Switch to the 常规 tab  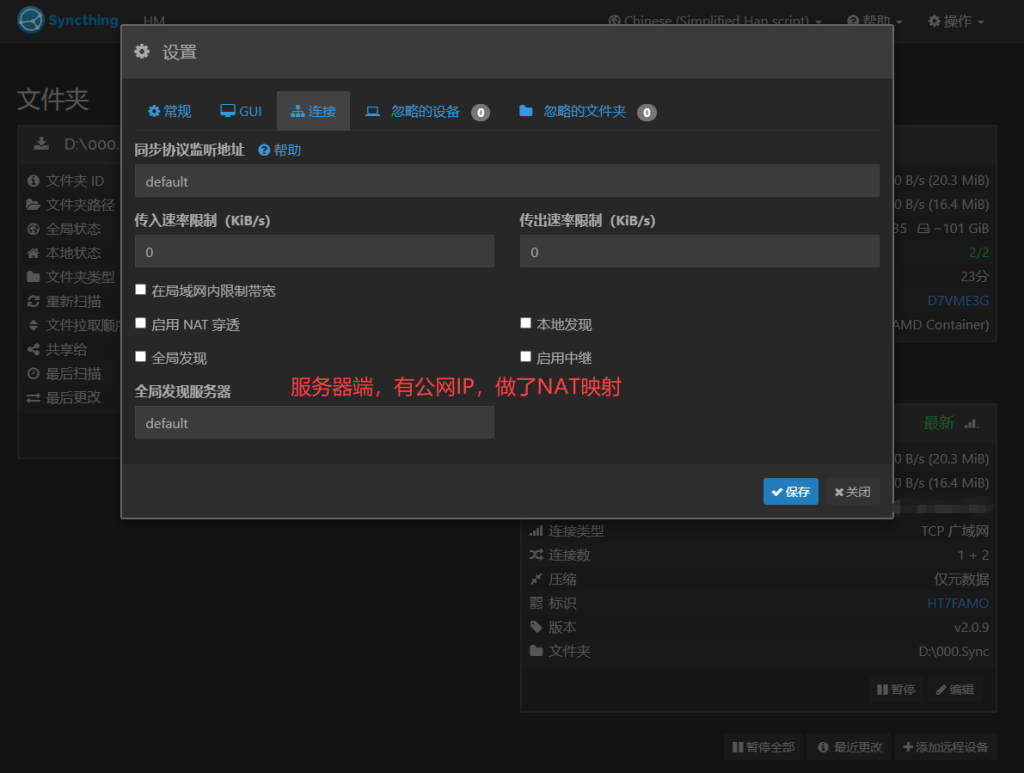click(x=169, y=111)
